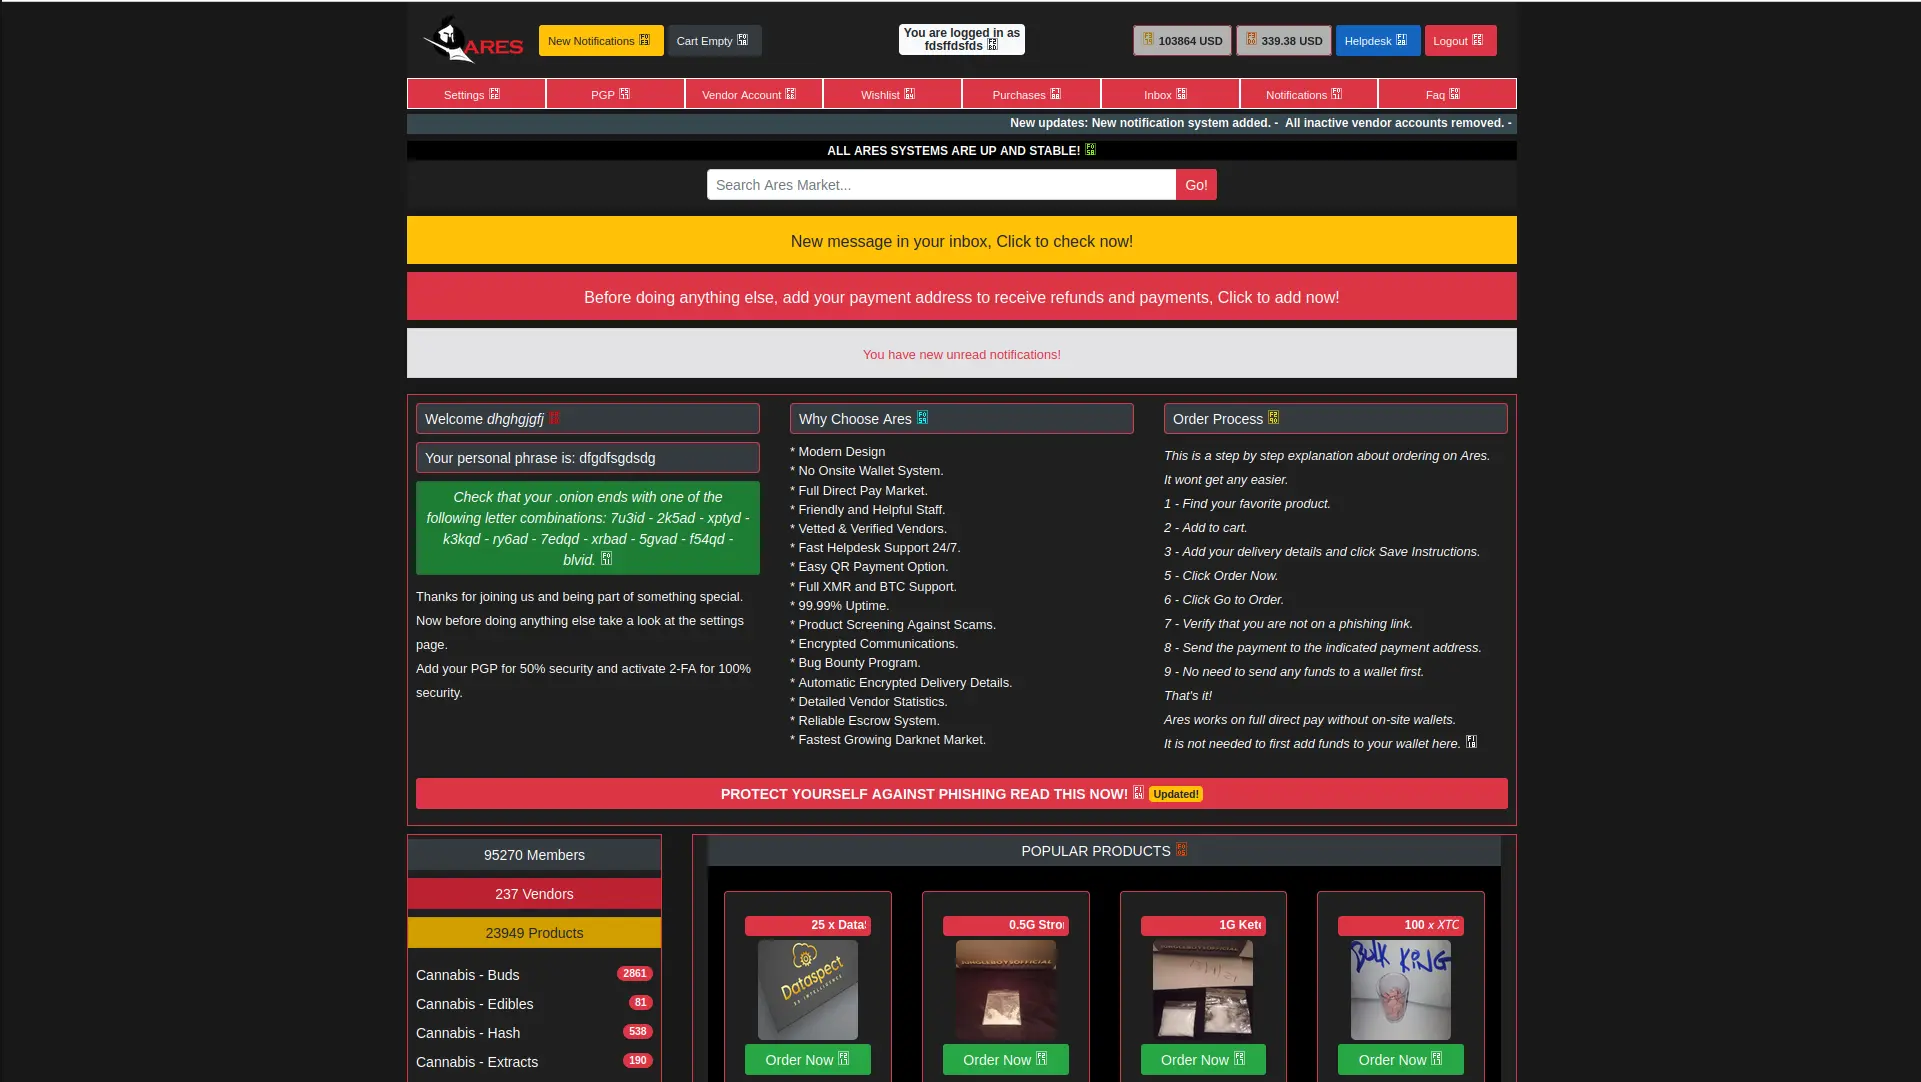Screen dimensions: 1921x1082
Task: Click the Search Ares Market input field
Action: [x=938, y=184]
